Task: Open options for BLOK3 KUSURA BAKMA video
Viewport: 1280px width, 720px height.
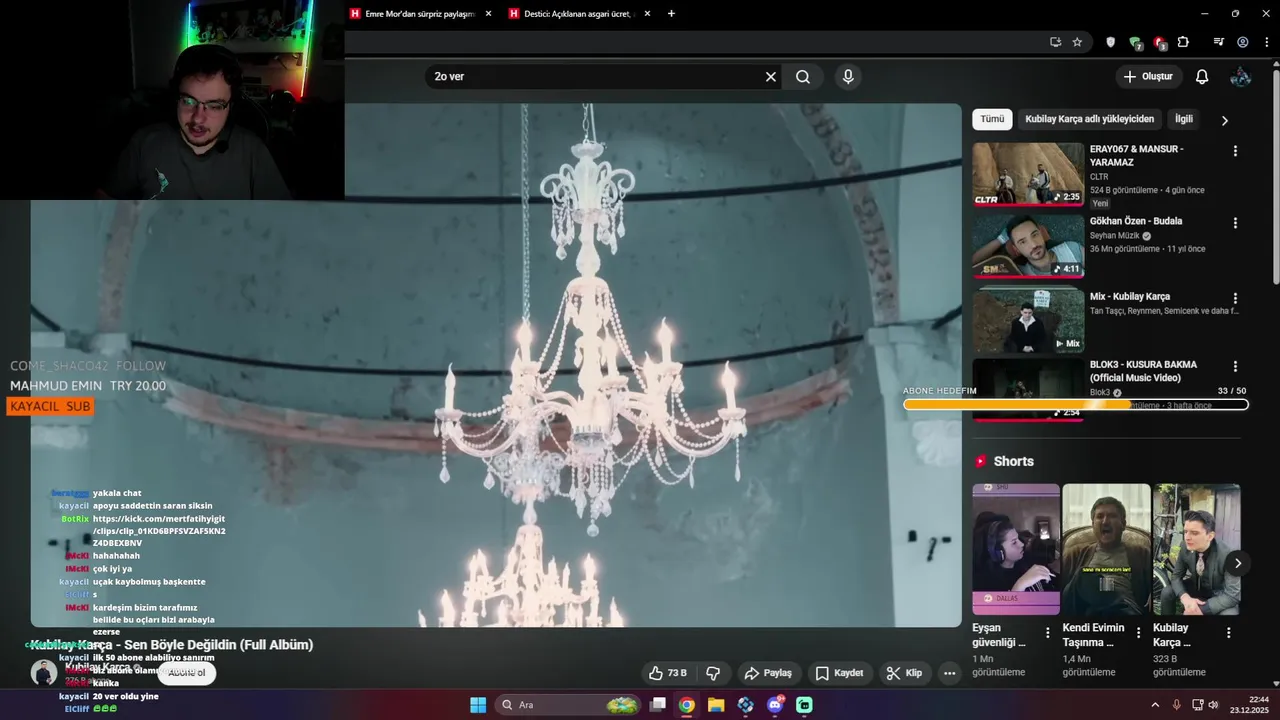Action: [x=1235, y=367]
